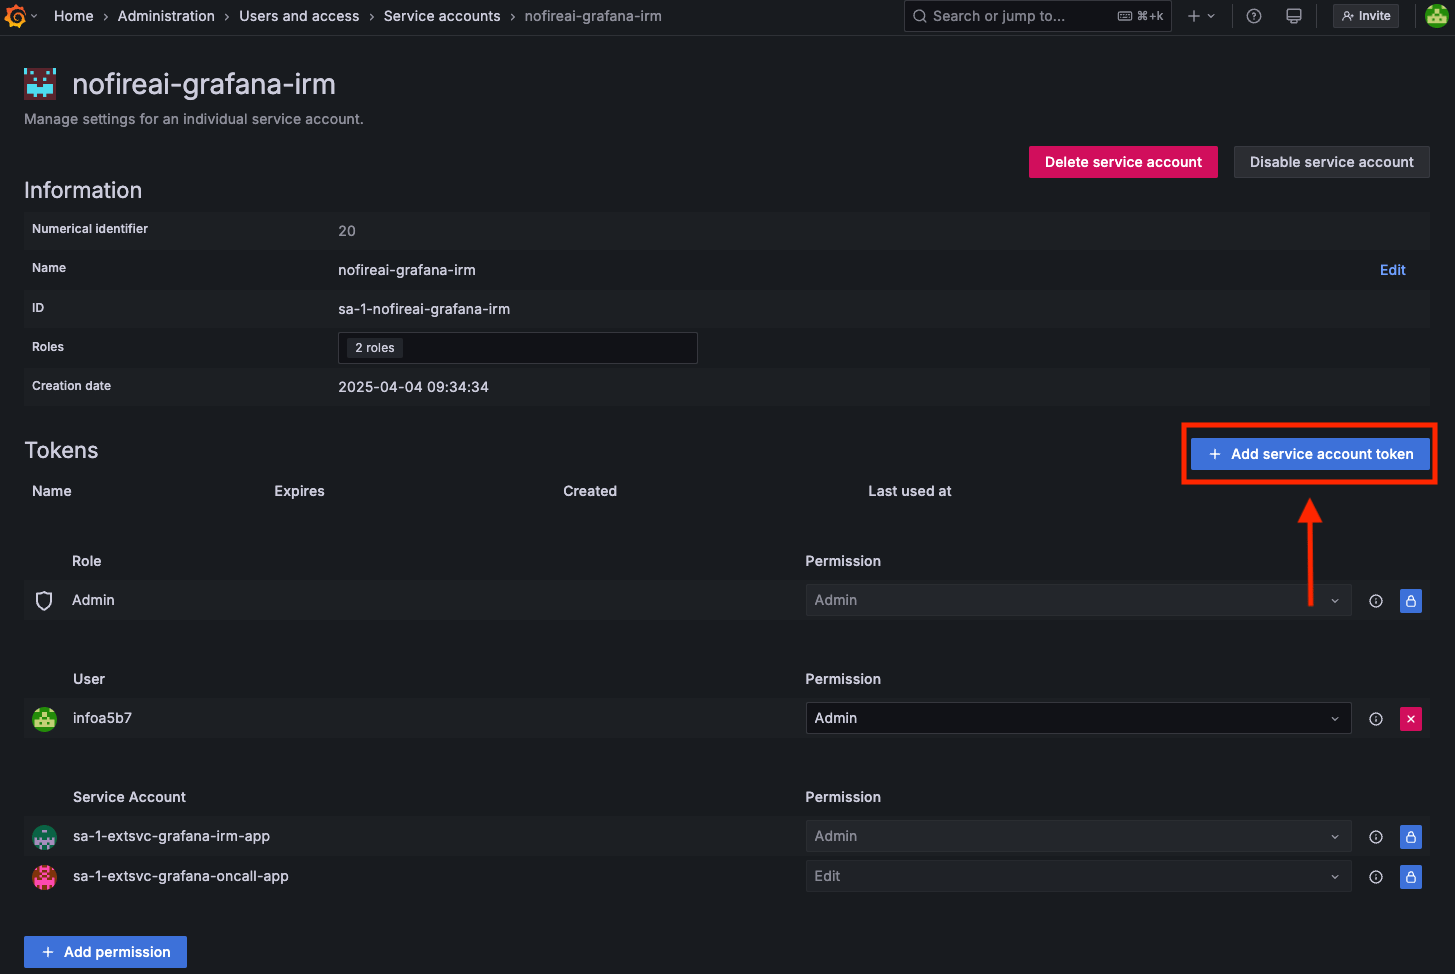Click the infoa5b7 user avatar
Screen dimensions: 1455x974
(x=45, y=719)
